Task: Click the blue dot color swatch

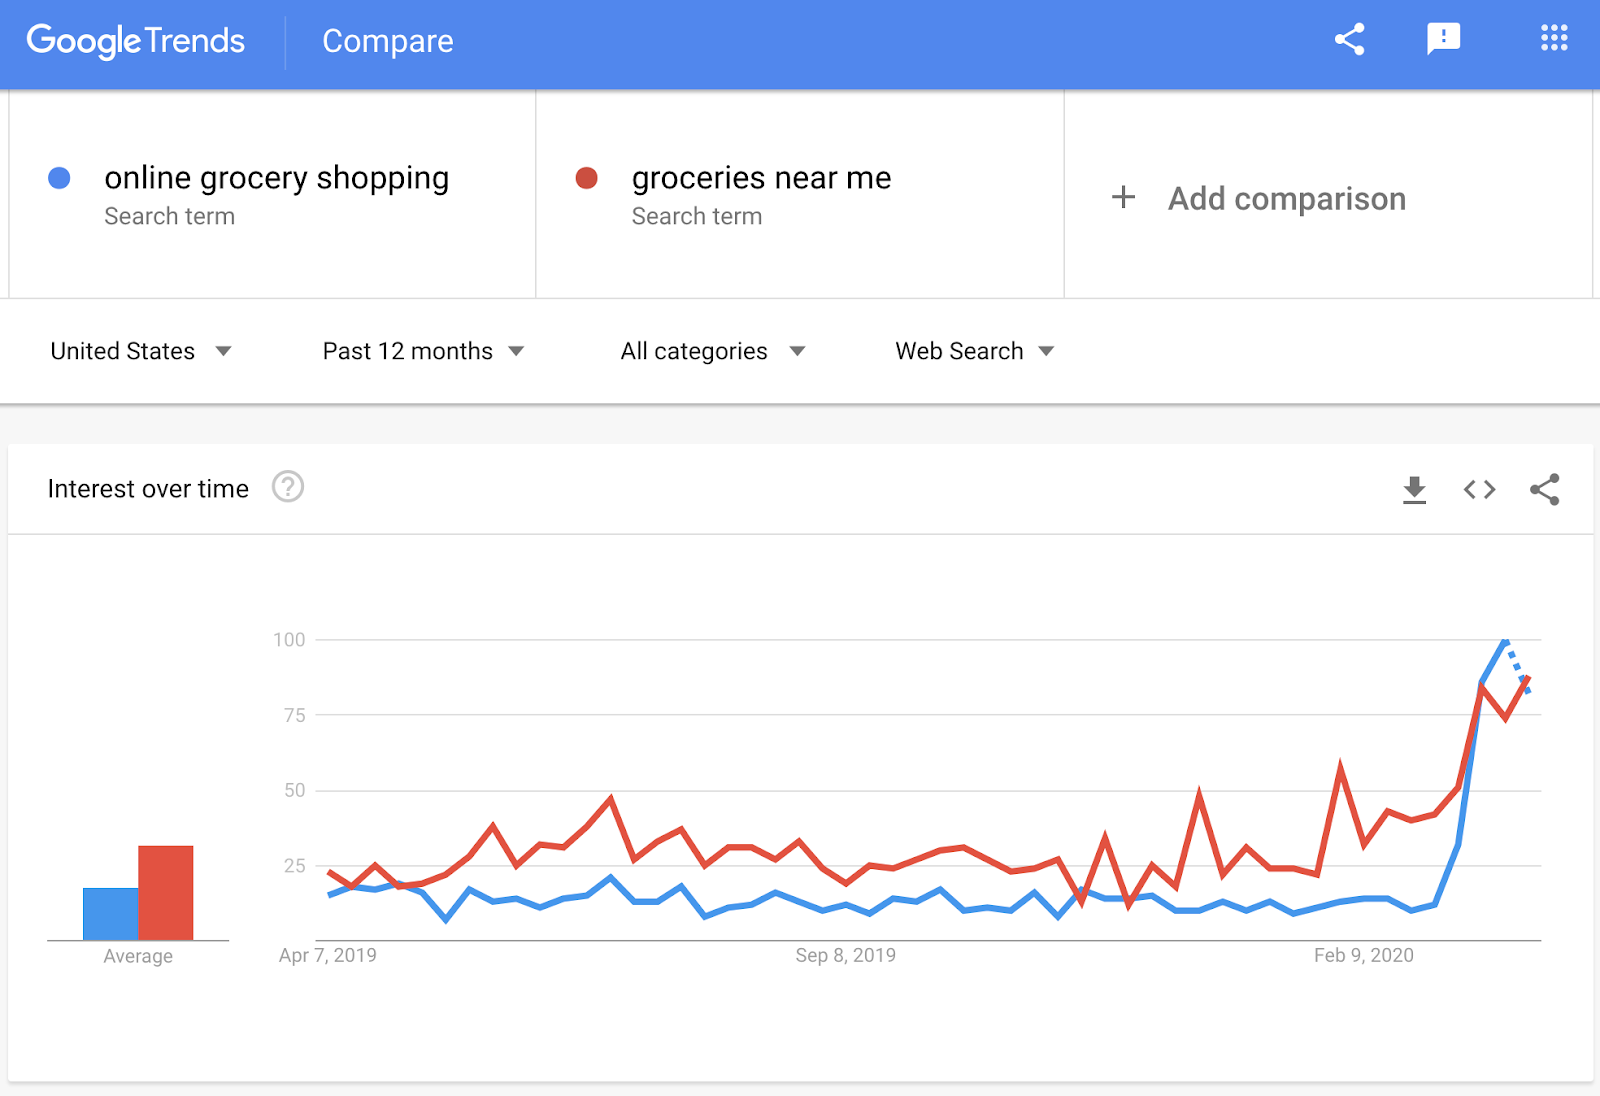Action: pyautogui.click(x=59, y=178)
